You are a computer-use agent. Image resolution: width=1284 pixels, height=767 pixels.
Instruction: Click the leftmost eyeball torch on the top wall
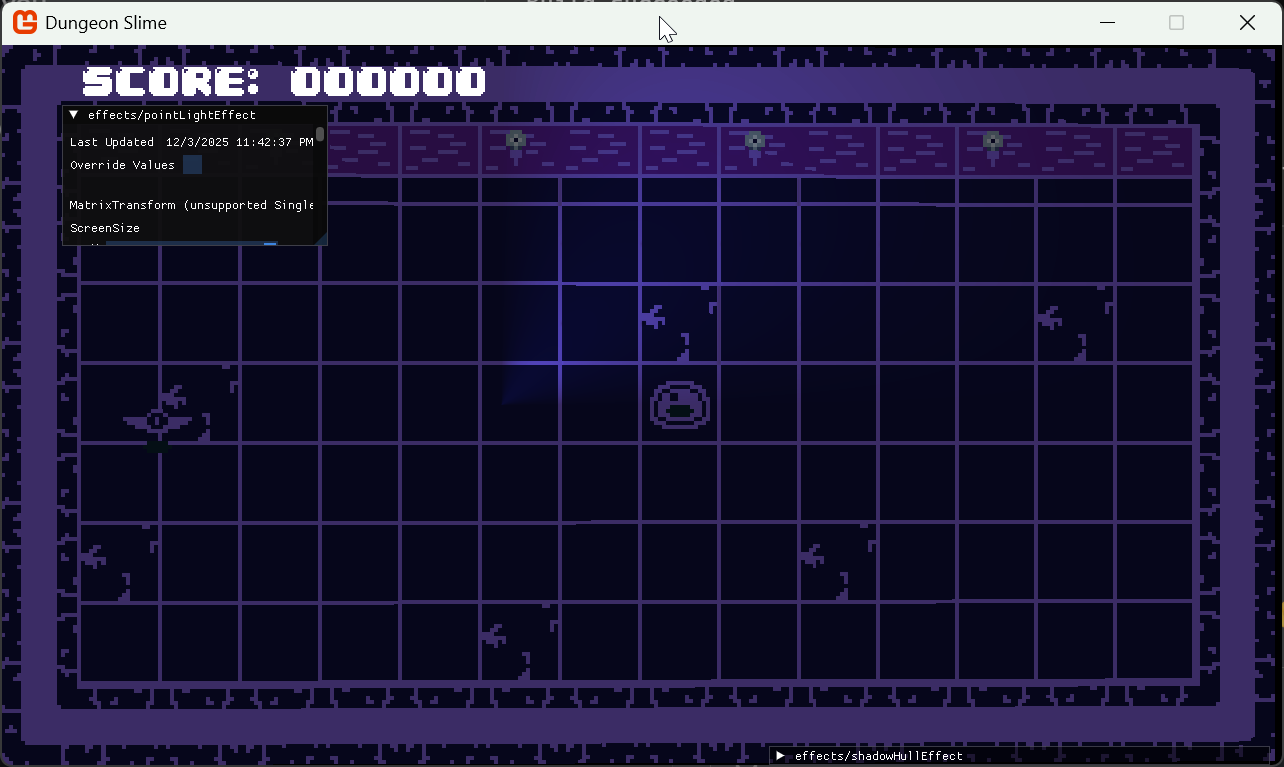(516, 141)
